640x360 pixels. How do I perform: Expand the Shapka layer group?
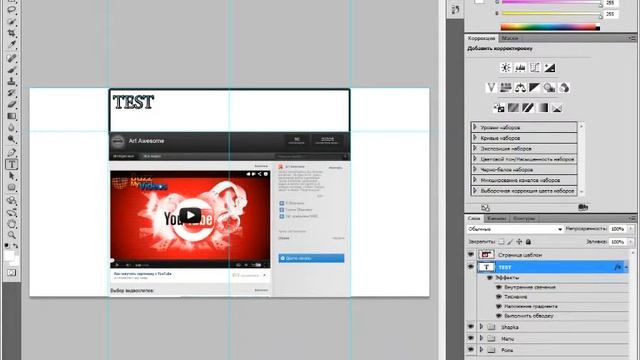(481, 327)
